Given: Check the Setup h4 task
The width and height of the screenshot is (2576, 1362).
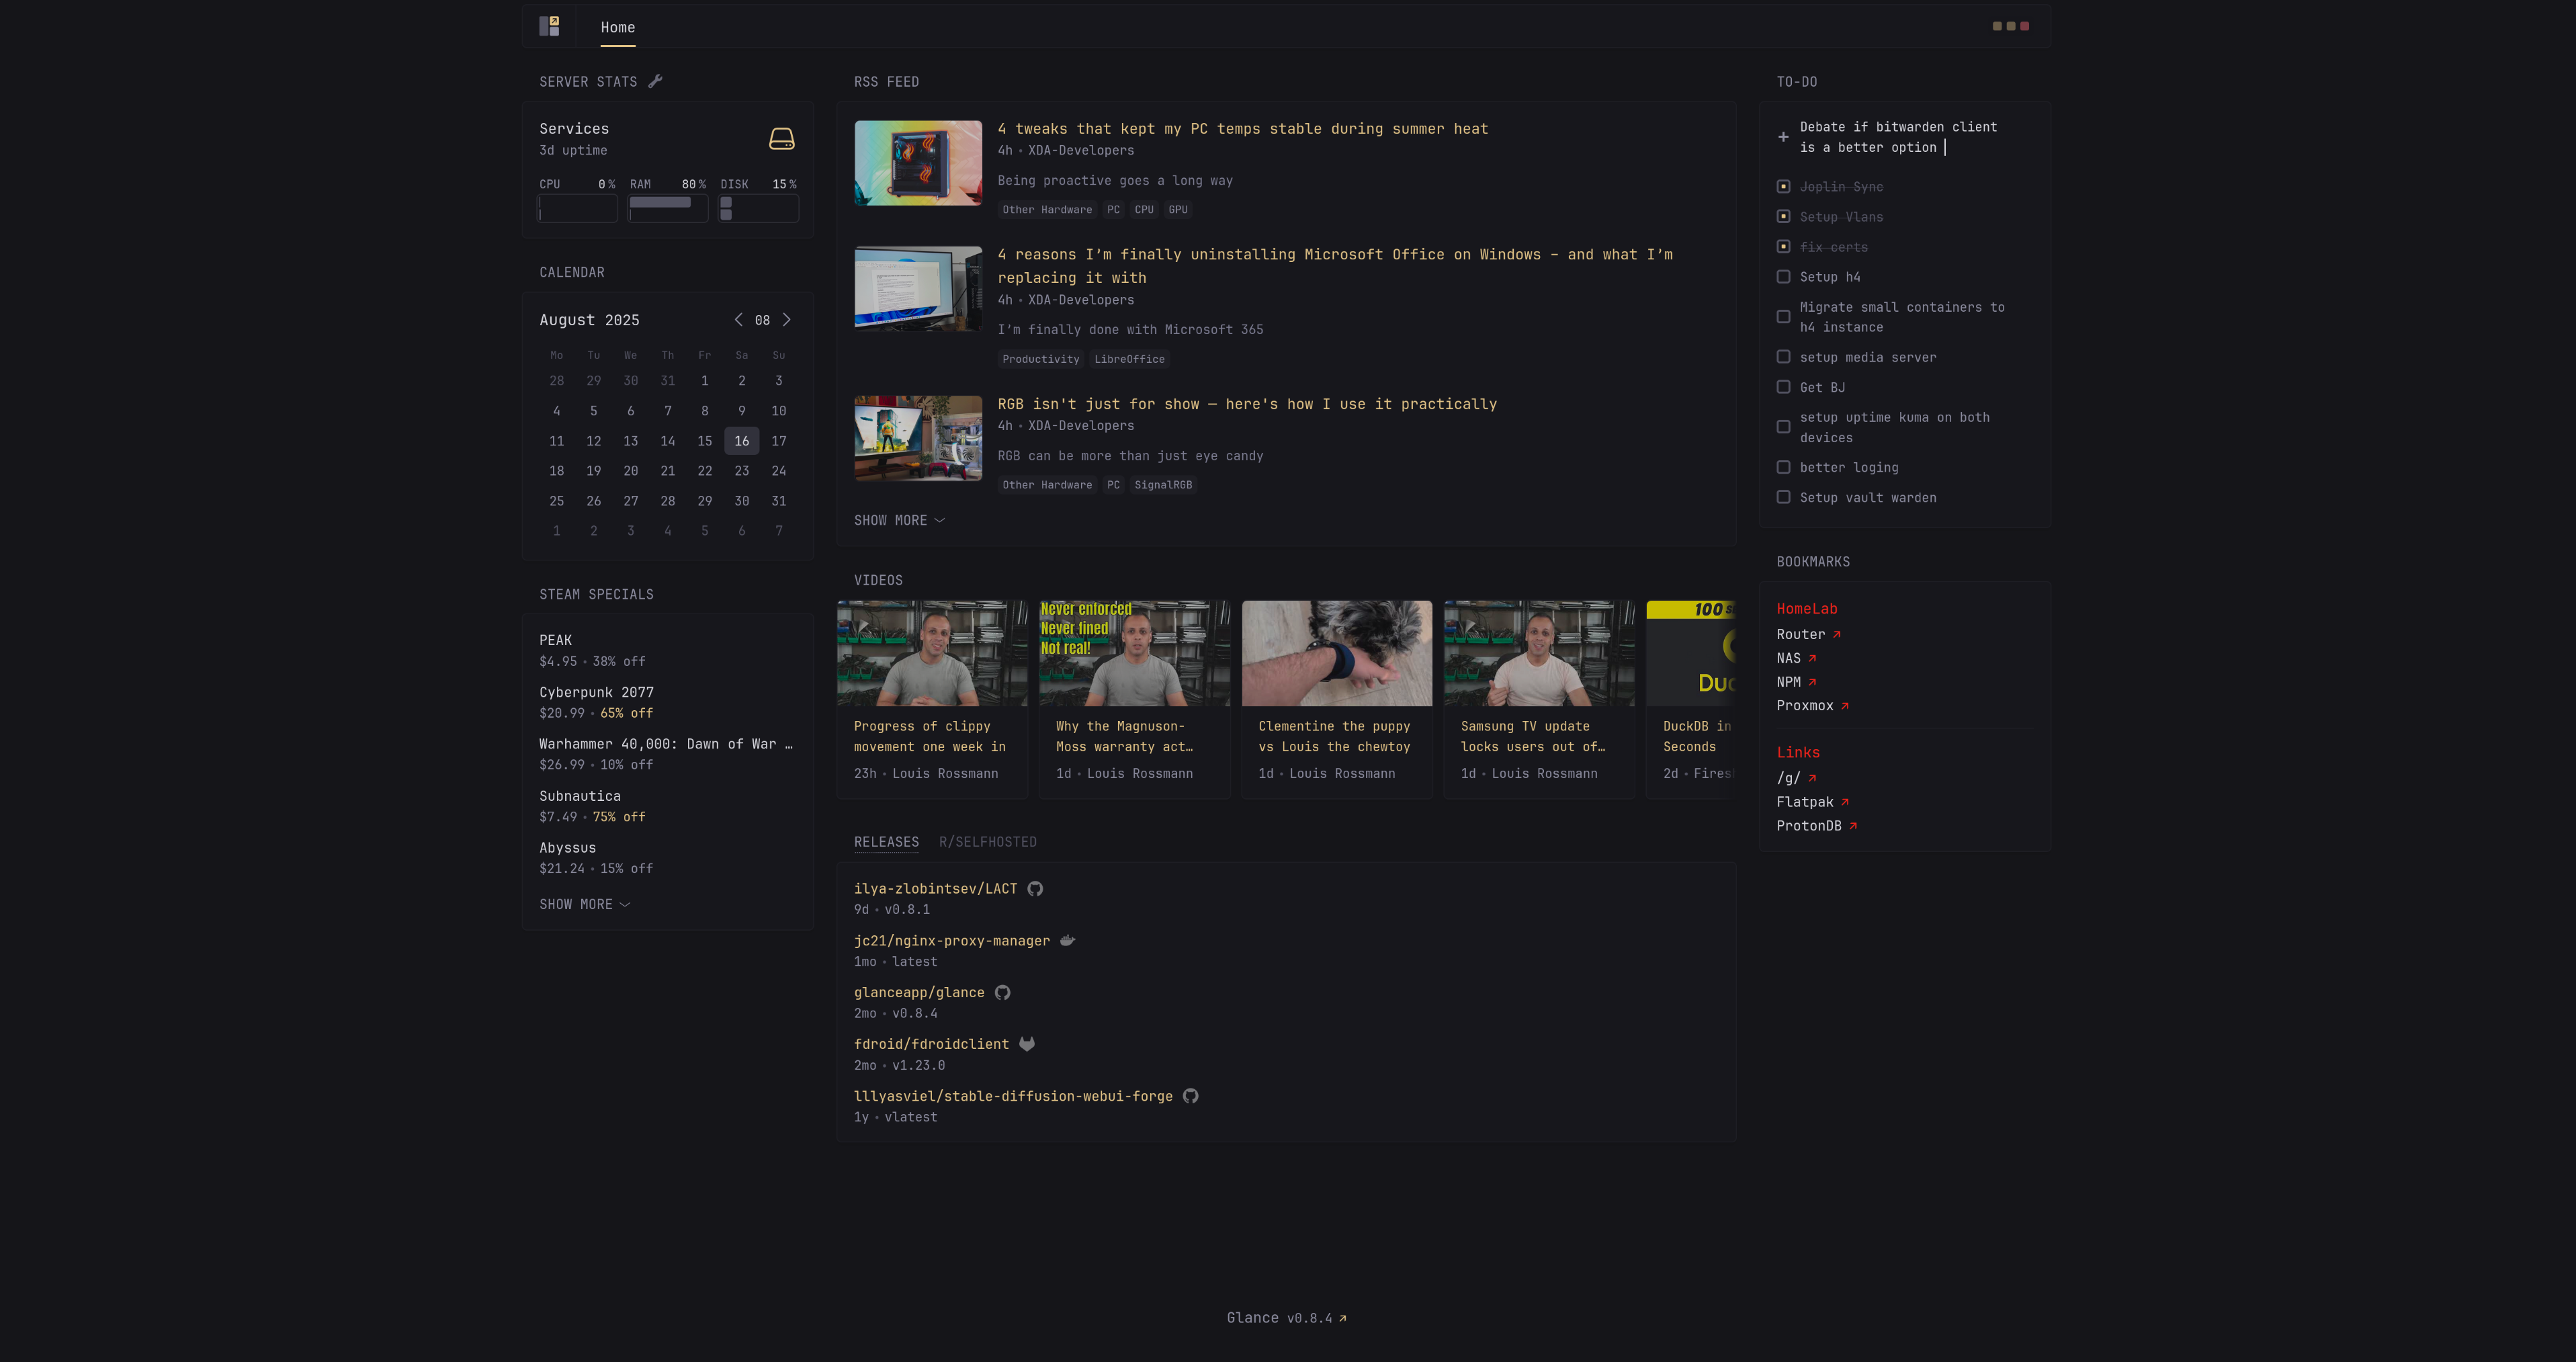Looking at the screenshot, I should pyautogui.click(x=1783, y=277).
